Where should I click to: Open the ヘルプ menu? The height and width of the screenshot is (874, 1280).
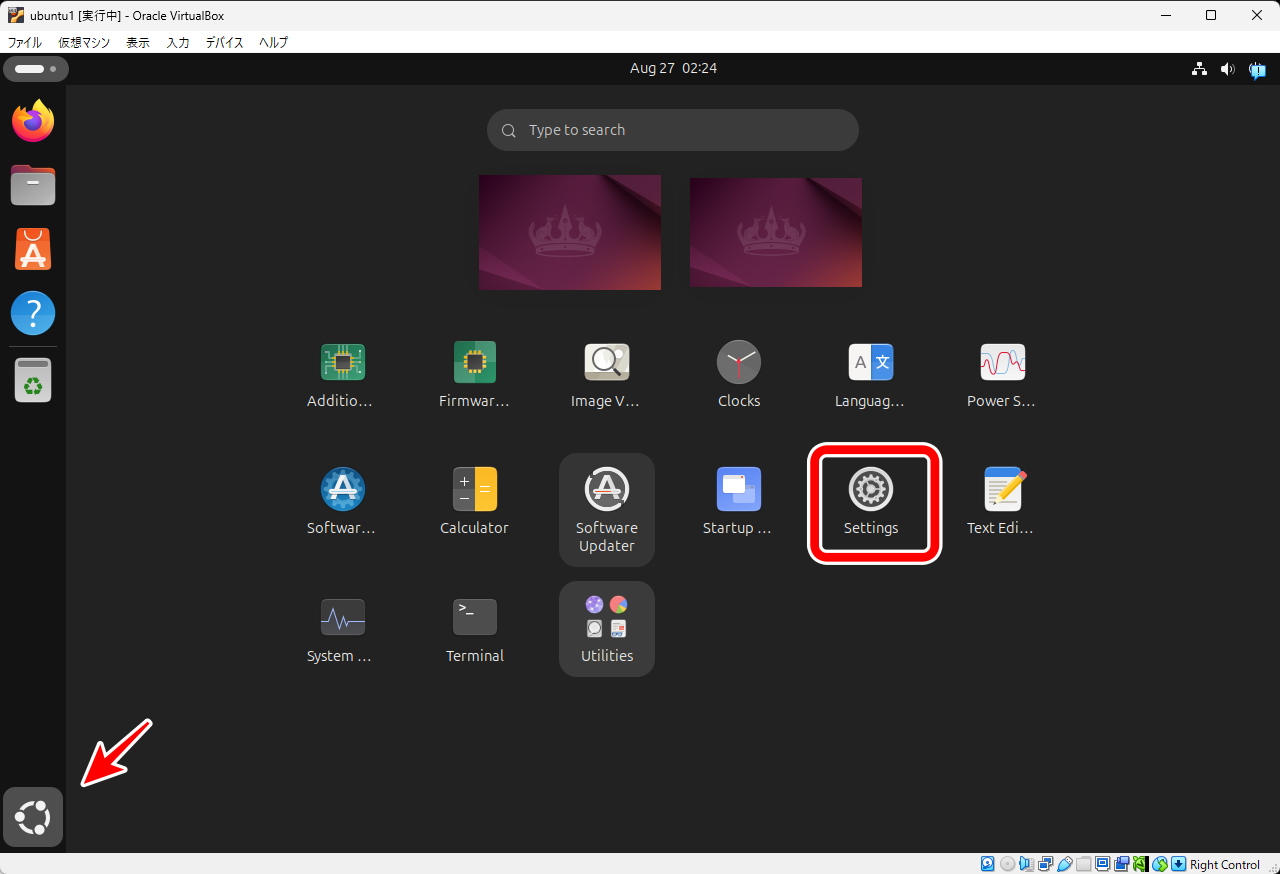pos(273,43)
